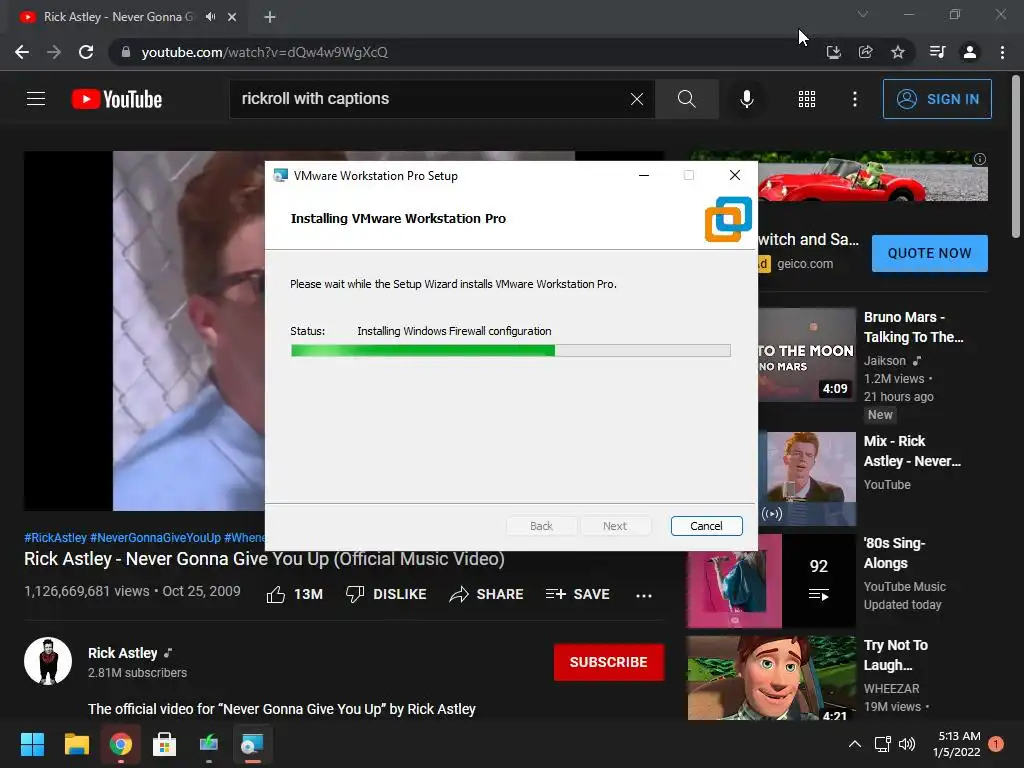Image resolution: width=1024 pixels, height=768 pixels.
Task: Save the video to a playlist
Action: (577, 594)
